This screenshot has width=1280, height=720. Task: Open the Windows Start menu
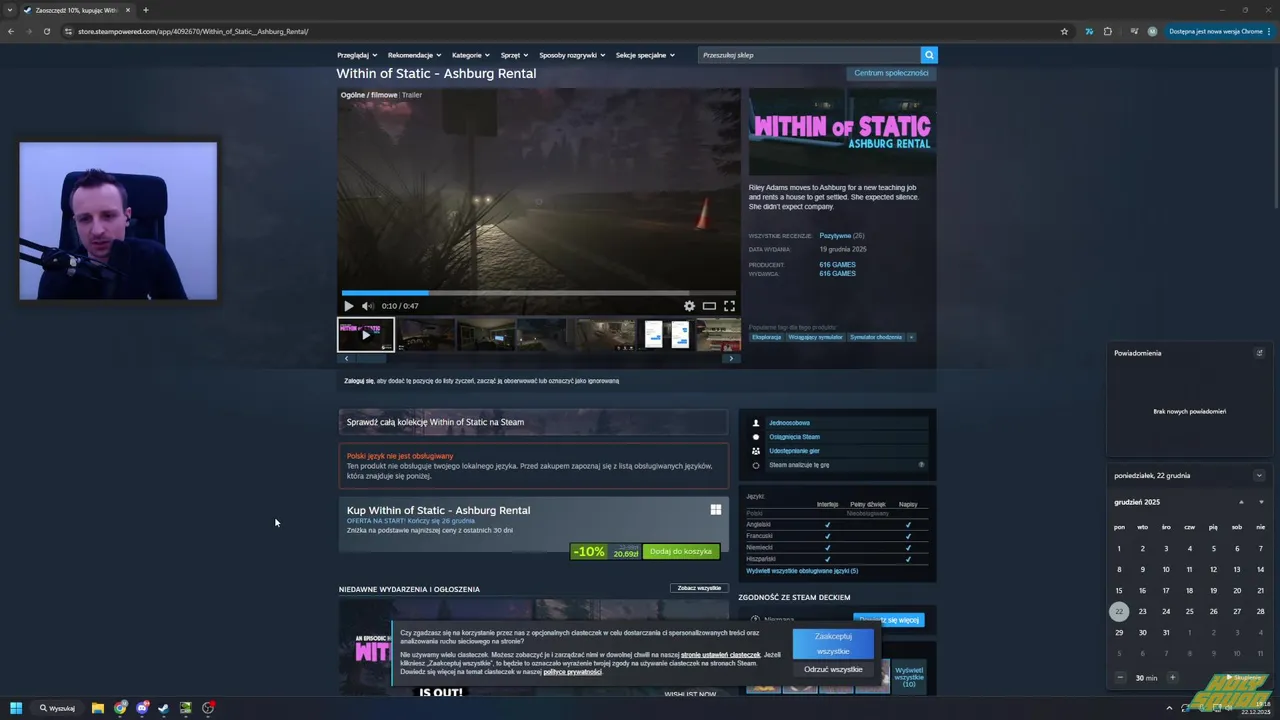(x=16, y=708)
